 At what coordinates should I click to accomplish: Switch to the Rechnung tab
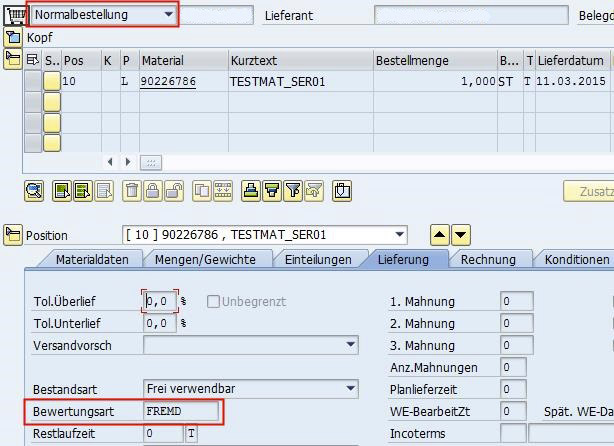click(x=488, y=259)
